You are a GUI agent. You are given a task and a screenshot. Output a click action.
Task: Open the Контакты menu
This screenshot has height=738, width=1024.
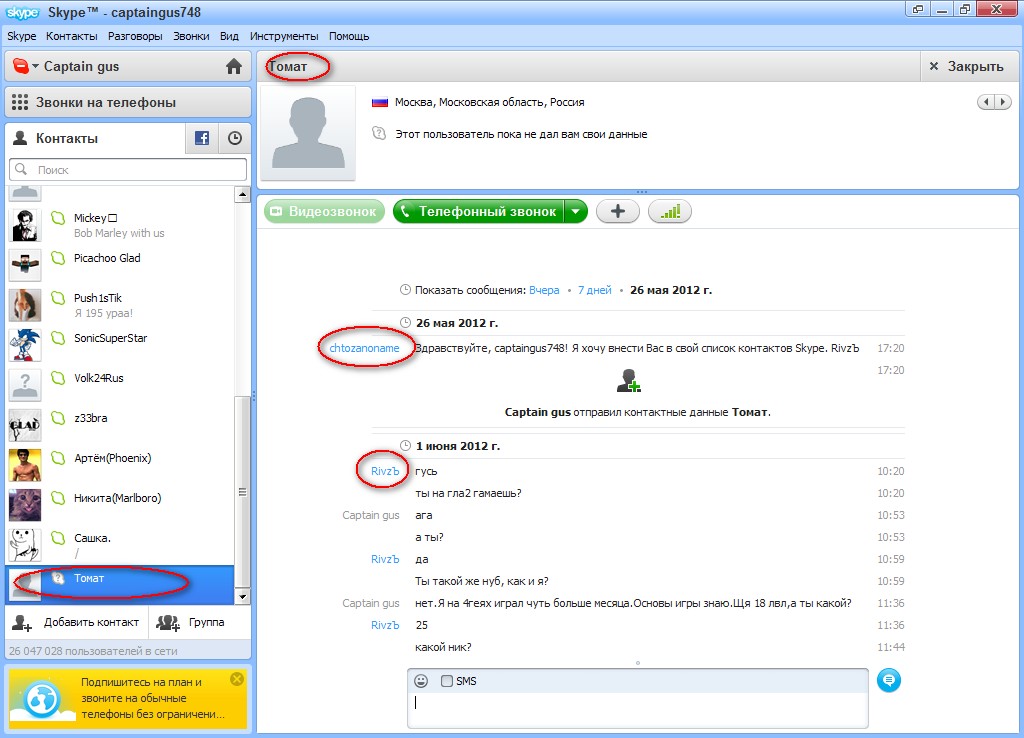(x=72, y=36)
